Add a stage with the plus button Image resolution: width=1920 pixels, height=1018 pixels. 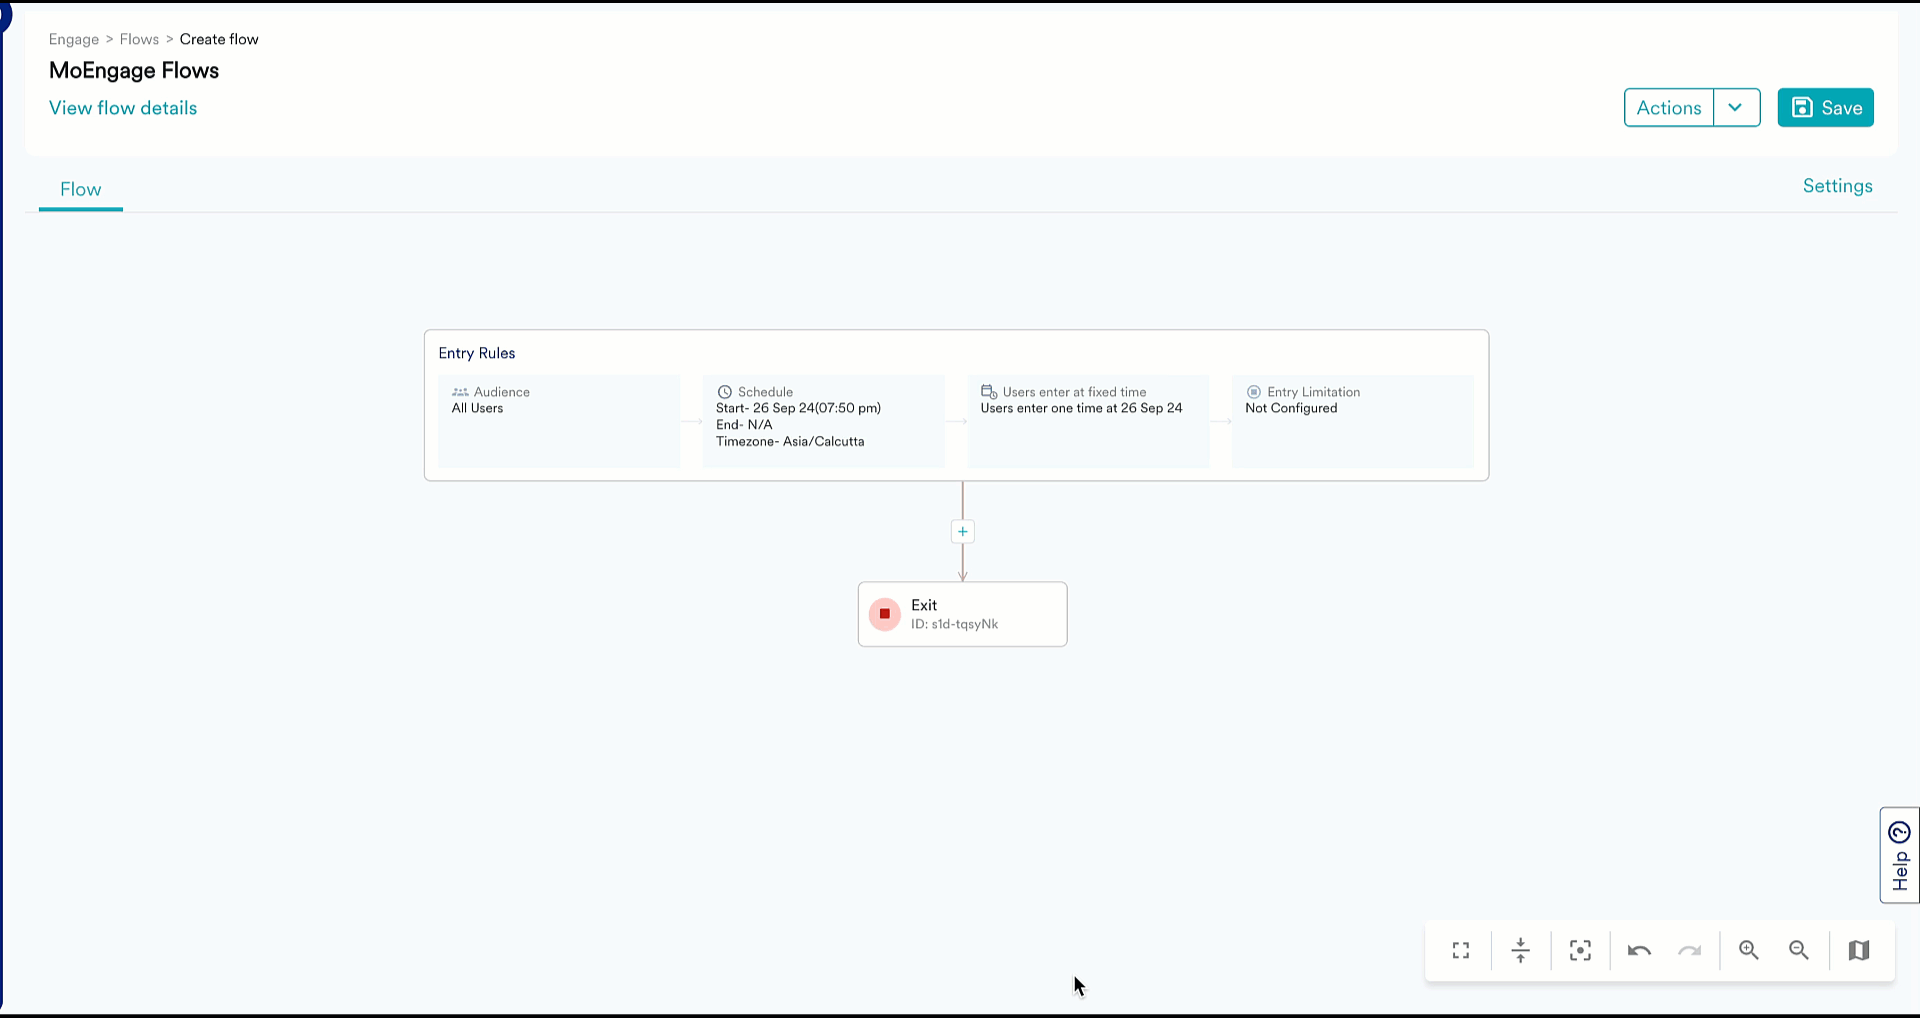(x=962, y=532)
